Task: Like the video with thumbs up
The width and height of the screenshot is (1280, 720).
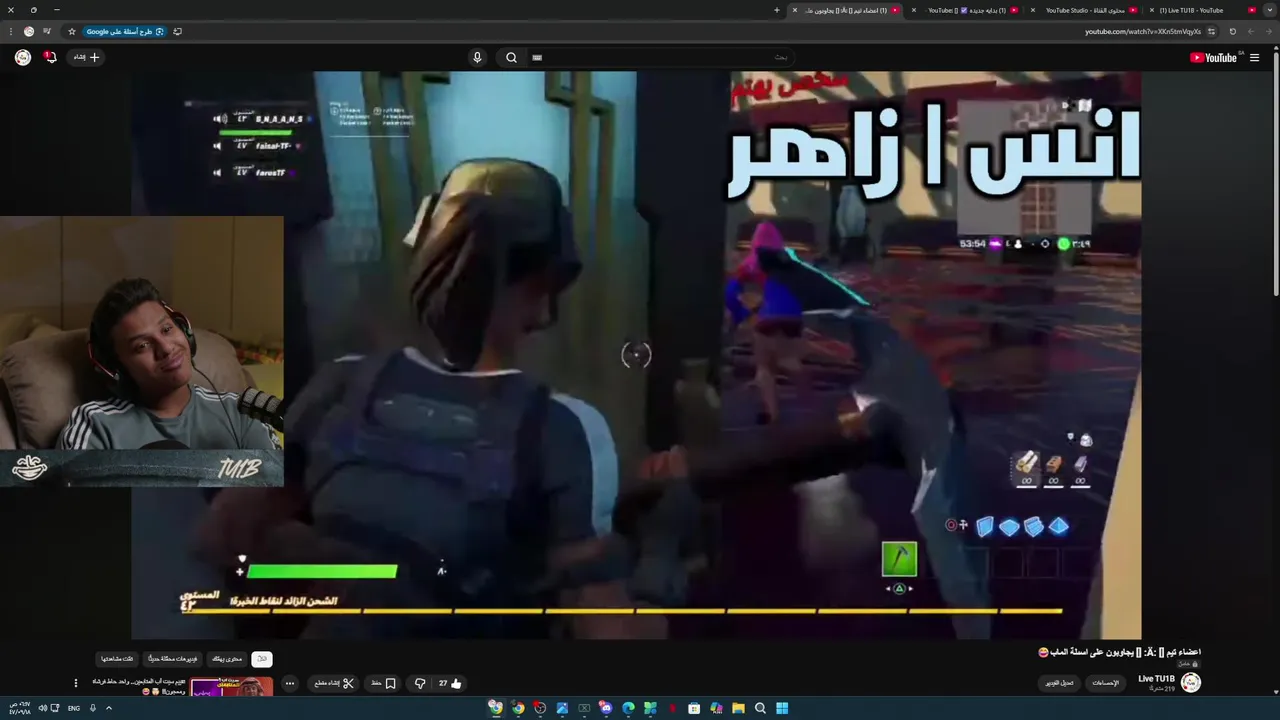Action: tap(450, 684)
